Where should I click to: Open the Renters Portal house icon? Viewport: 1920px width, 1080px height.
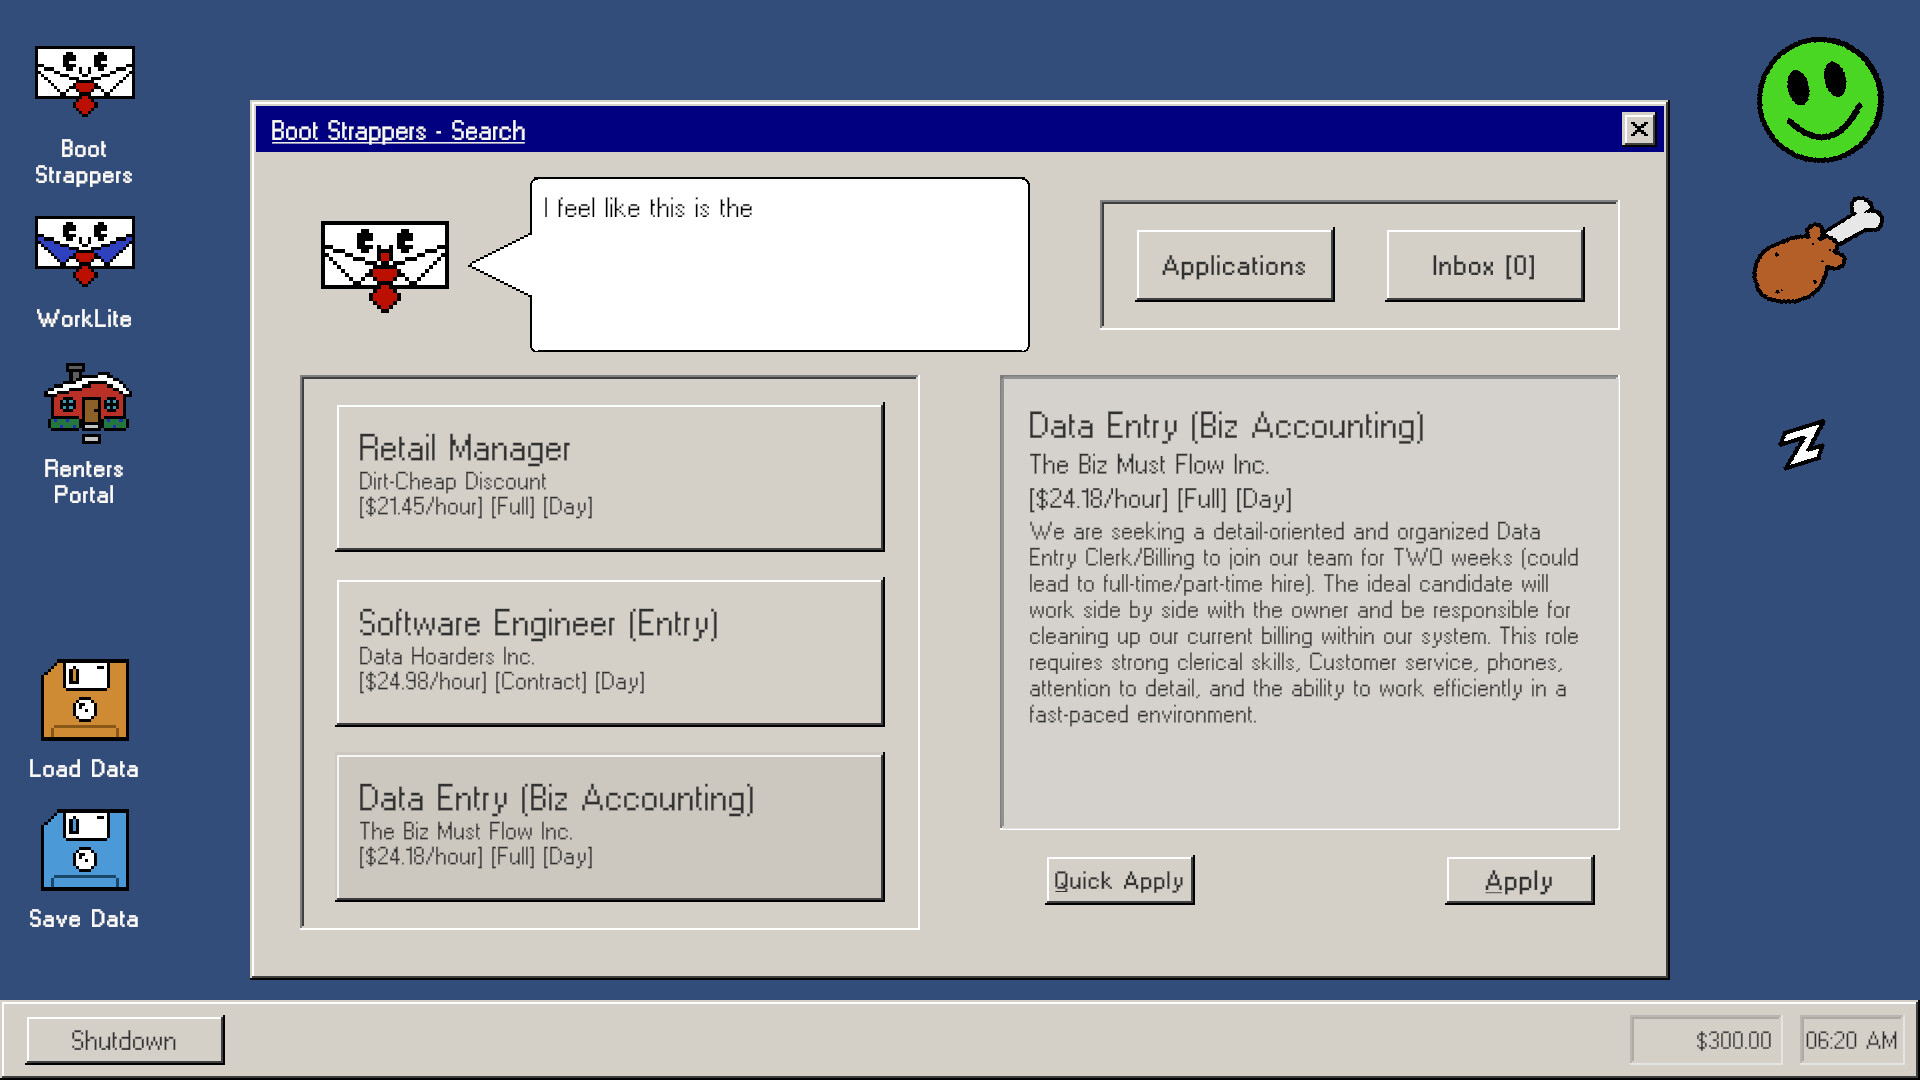(x=85, y=404)
